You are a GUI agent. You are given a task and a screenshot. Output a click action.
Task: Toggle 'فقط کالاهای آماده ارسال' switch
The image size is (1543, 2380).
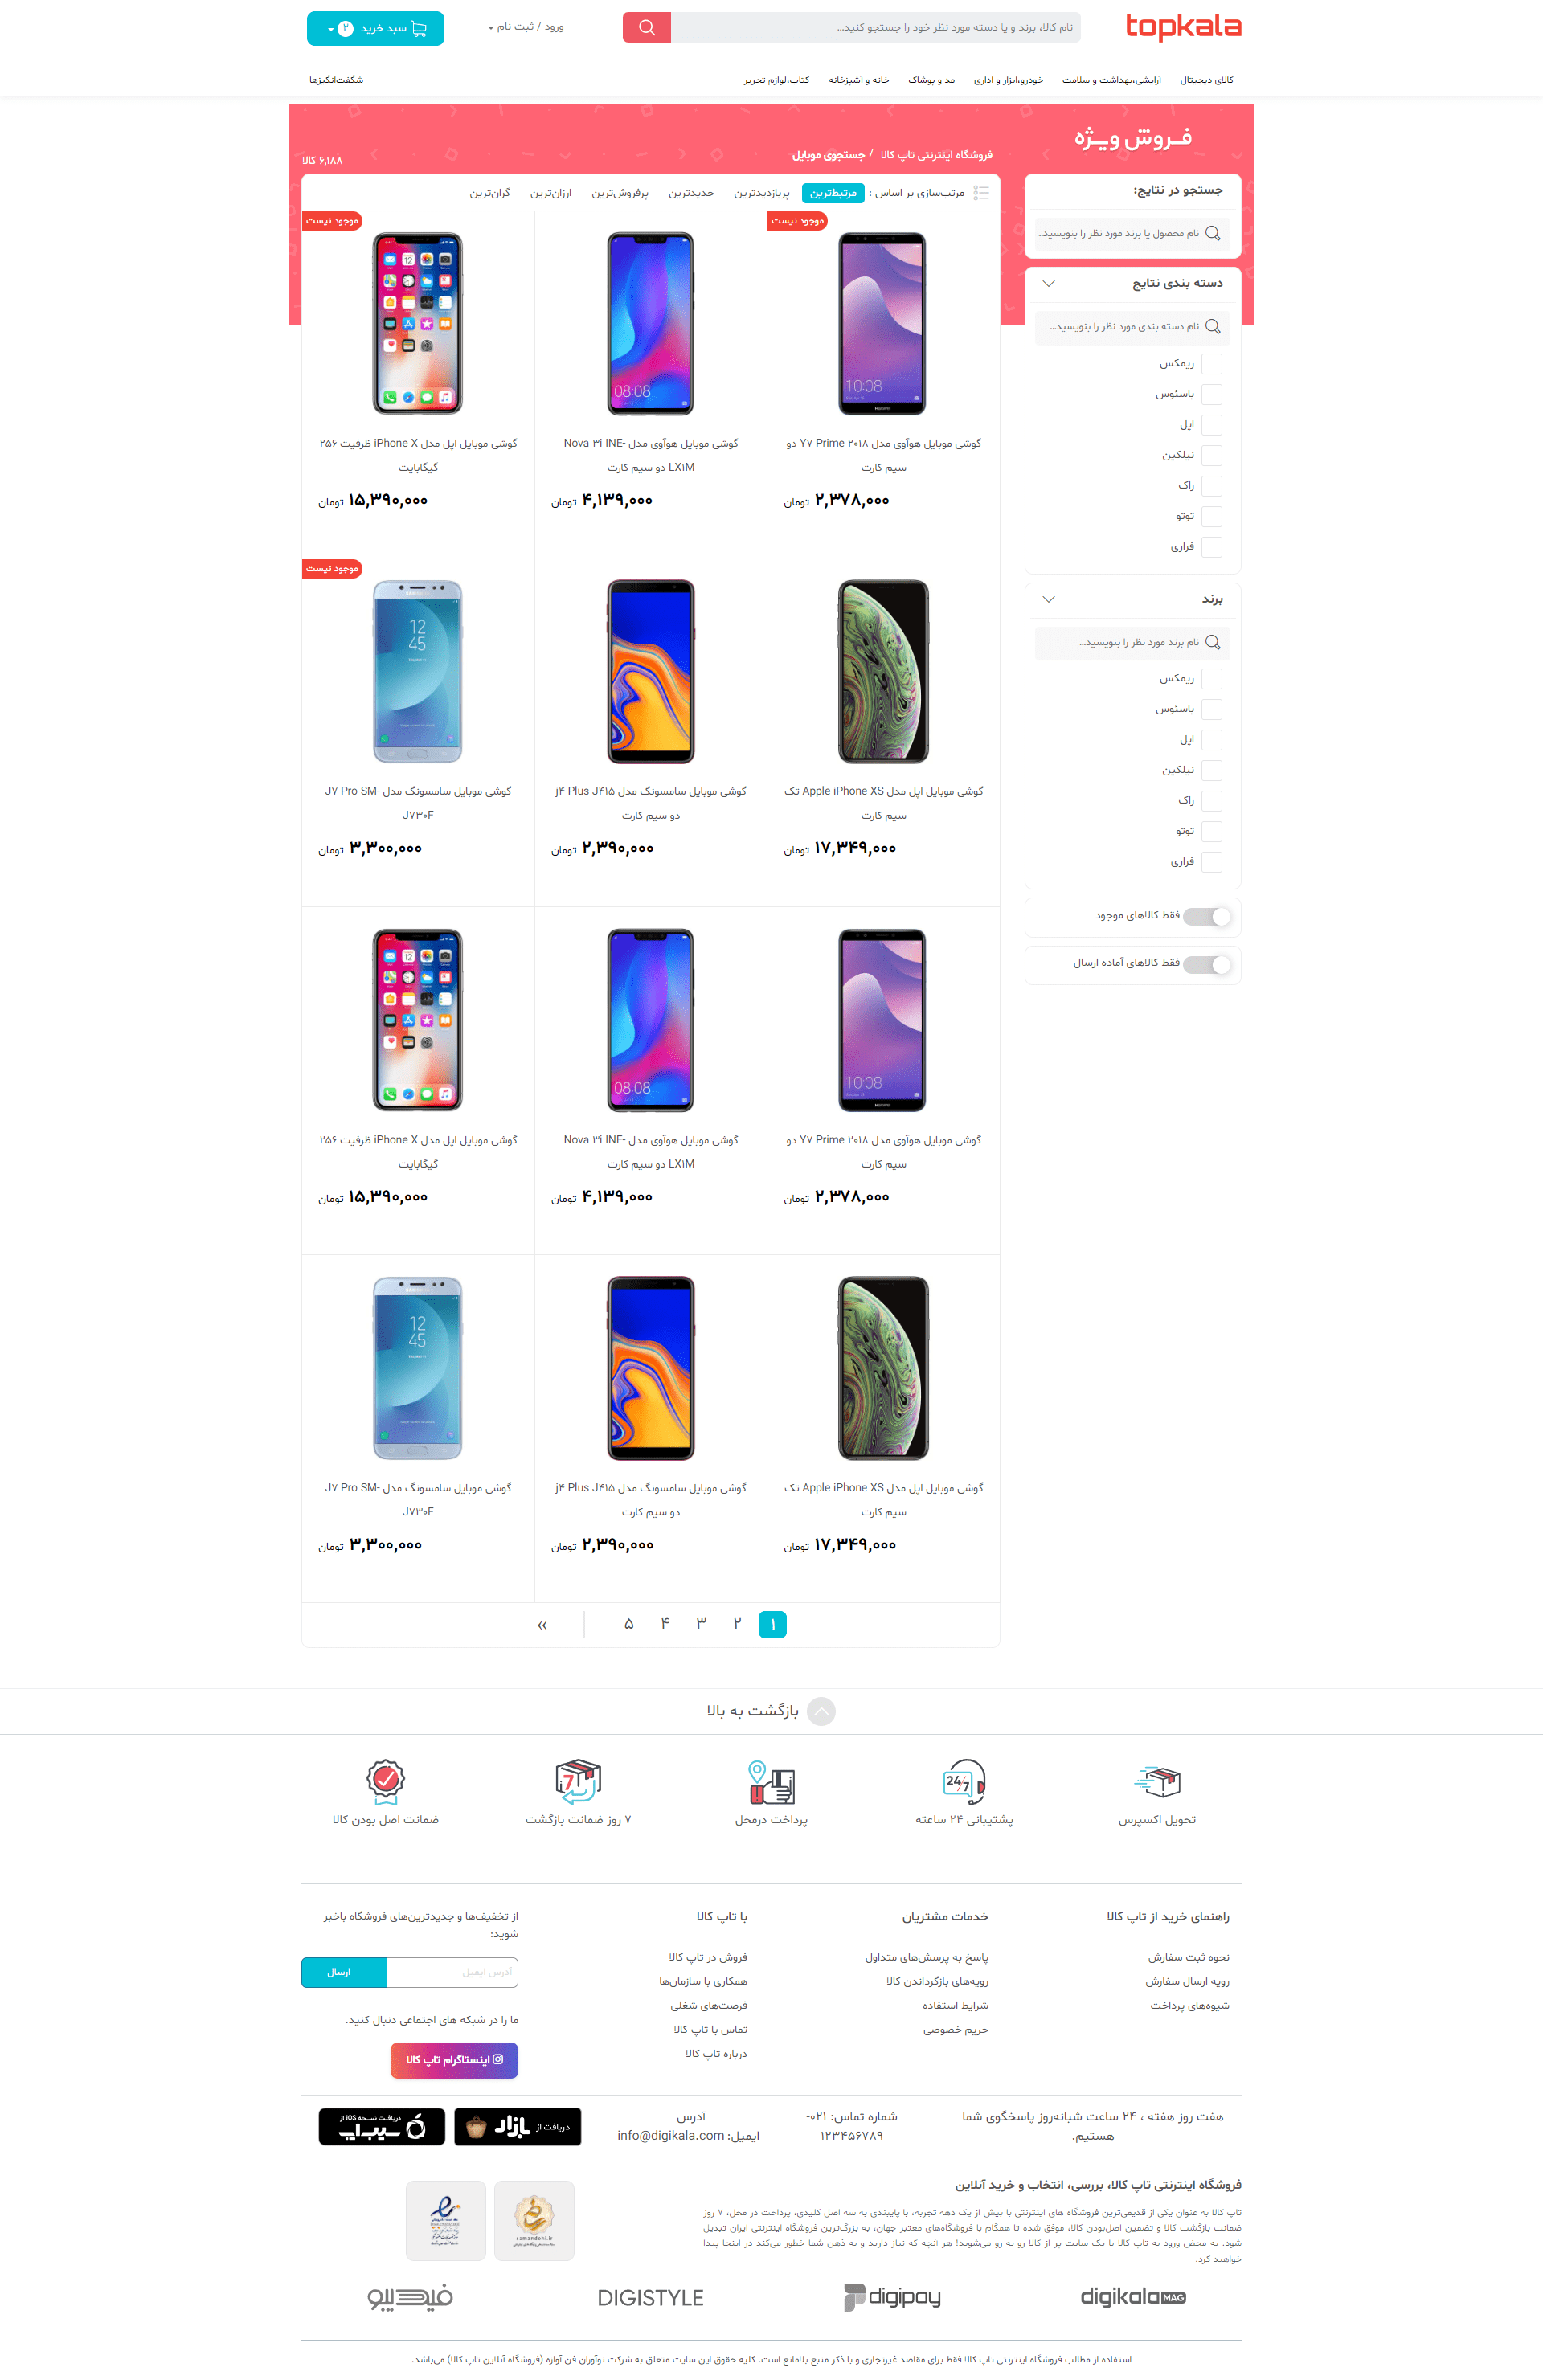coord(1207,964)
